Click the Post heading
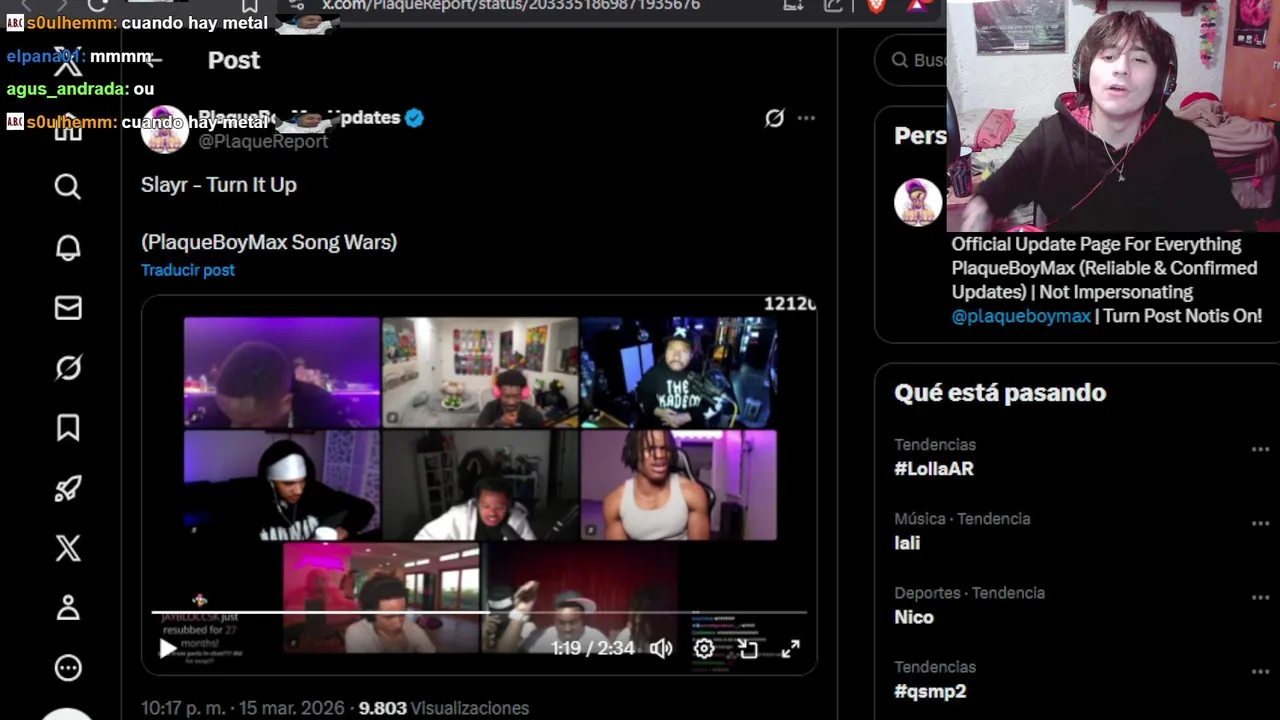Viewport: 1280px width, 720px height. pos(234,60)
